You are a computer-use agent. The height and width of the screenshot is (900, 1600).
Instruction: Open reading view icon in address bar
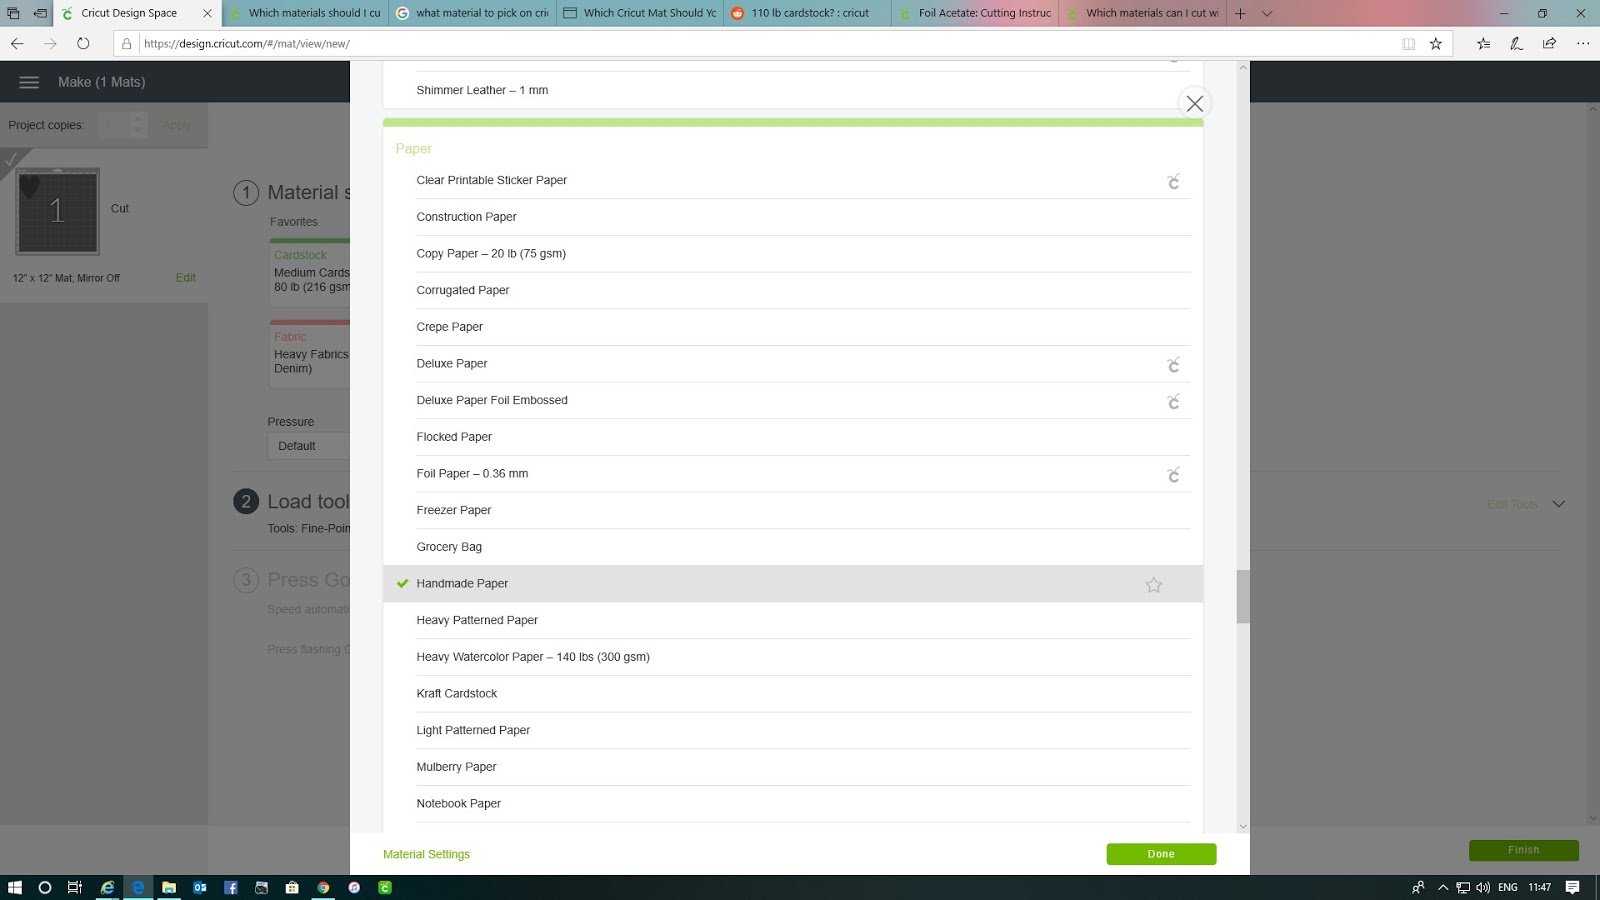(1408, 43)
